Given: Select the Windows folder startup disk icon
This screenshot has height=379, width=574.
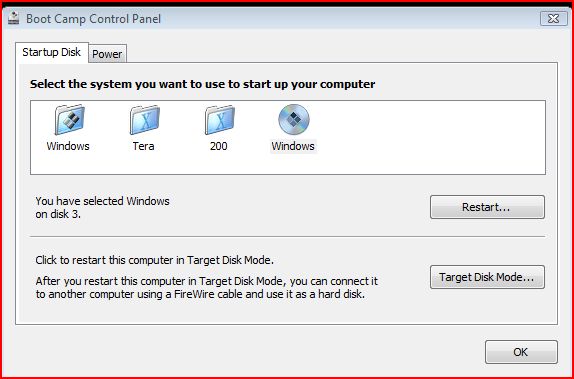Looking at the screenshot, I should pyautogui.click(x=70, y=120).
